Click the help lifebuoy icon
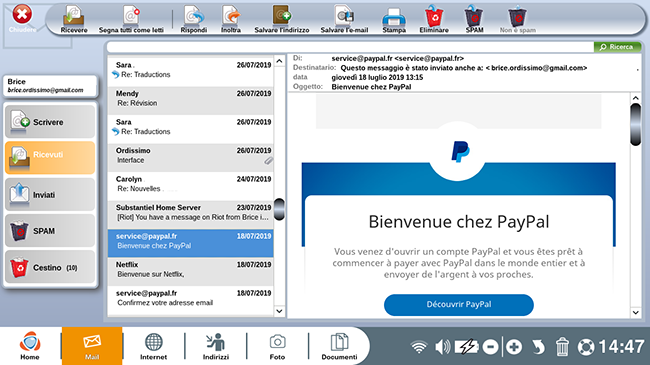Image resolution: width=650 pixels, height=365 pixels. click(586, 347)
